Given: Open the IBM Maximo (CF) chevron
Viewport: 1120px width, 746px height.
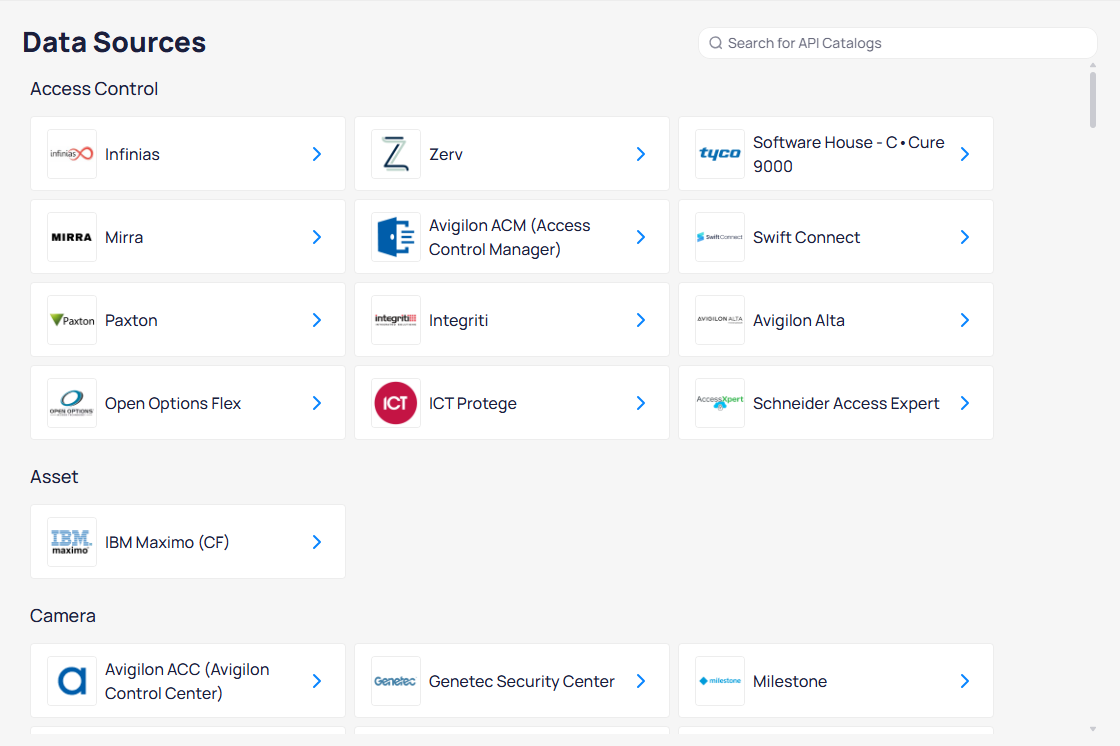Looking at the screenshot, I should coord(317,542).
